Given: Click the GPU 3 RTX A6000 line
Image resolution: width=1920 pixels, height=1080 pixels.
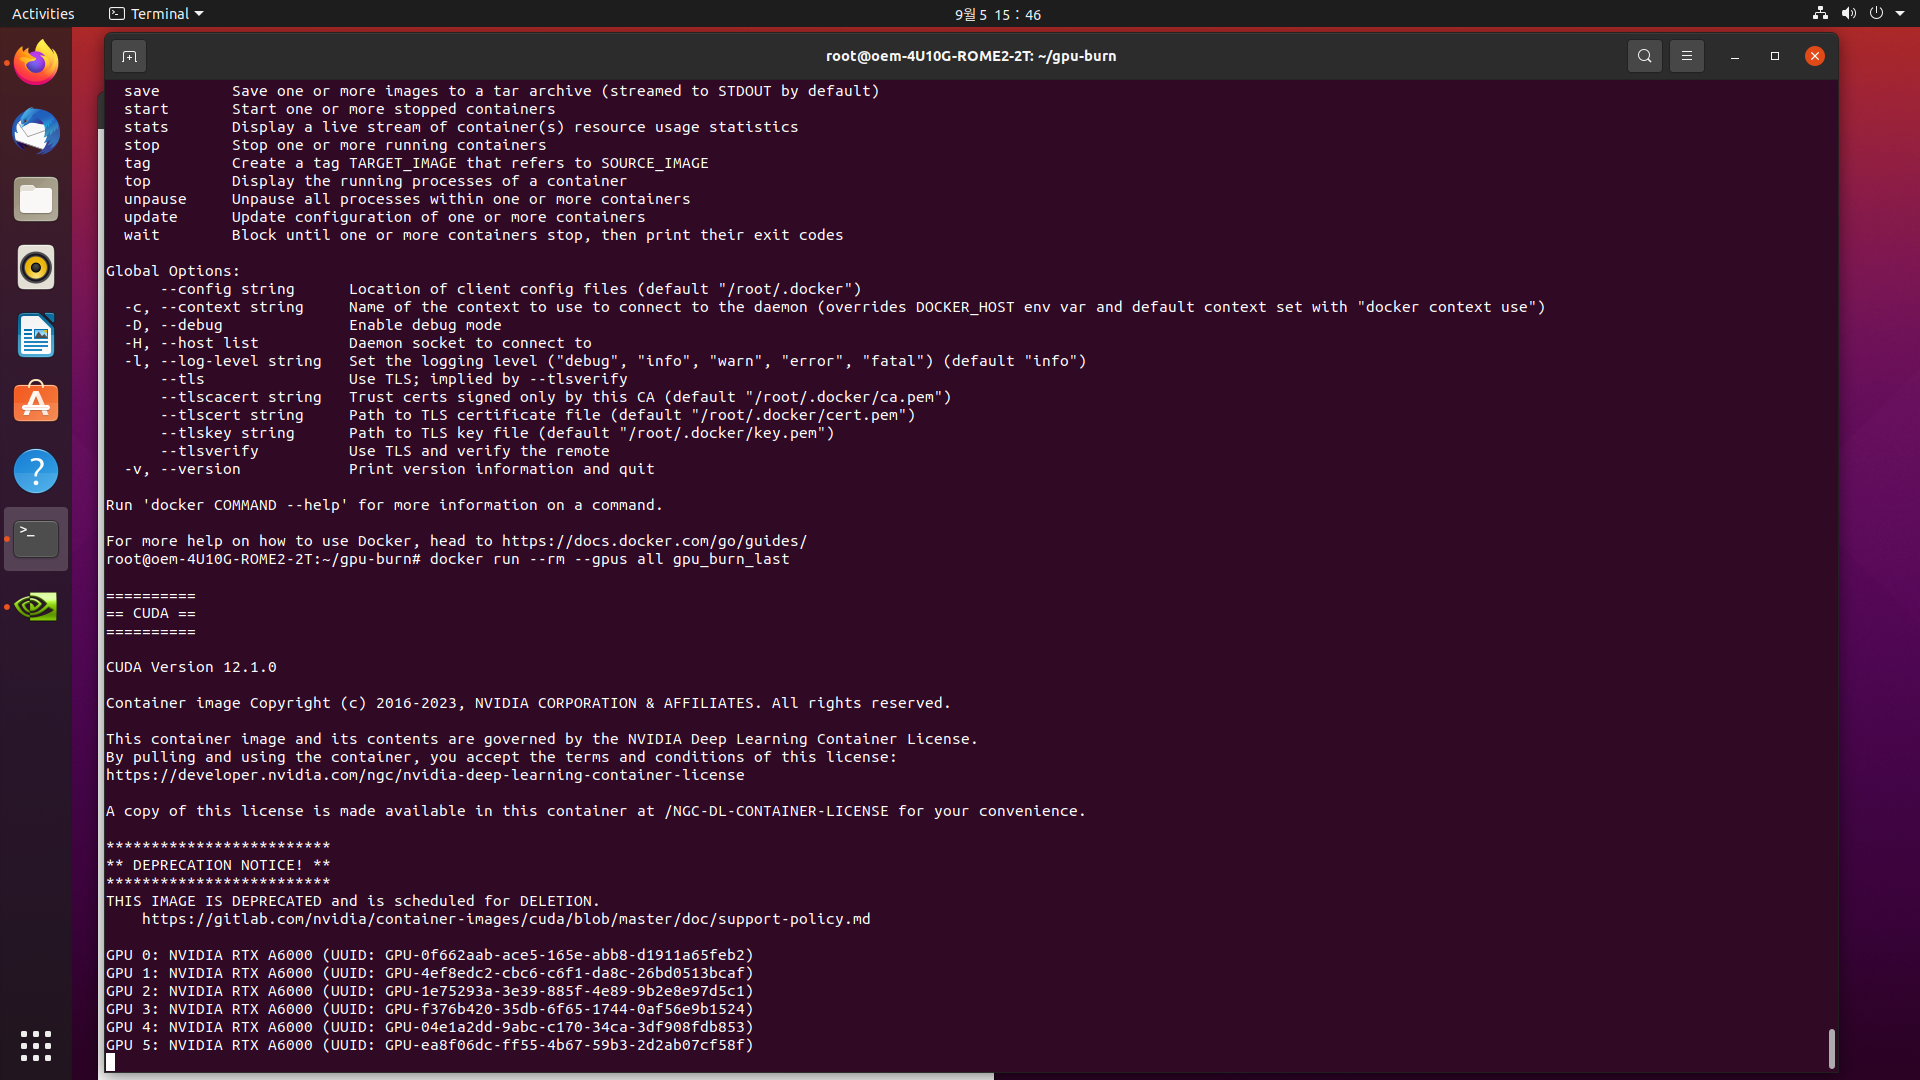Looking at the screenshot, I should point(430,1009).
